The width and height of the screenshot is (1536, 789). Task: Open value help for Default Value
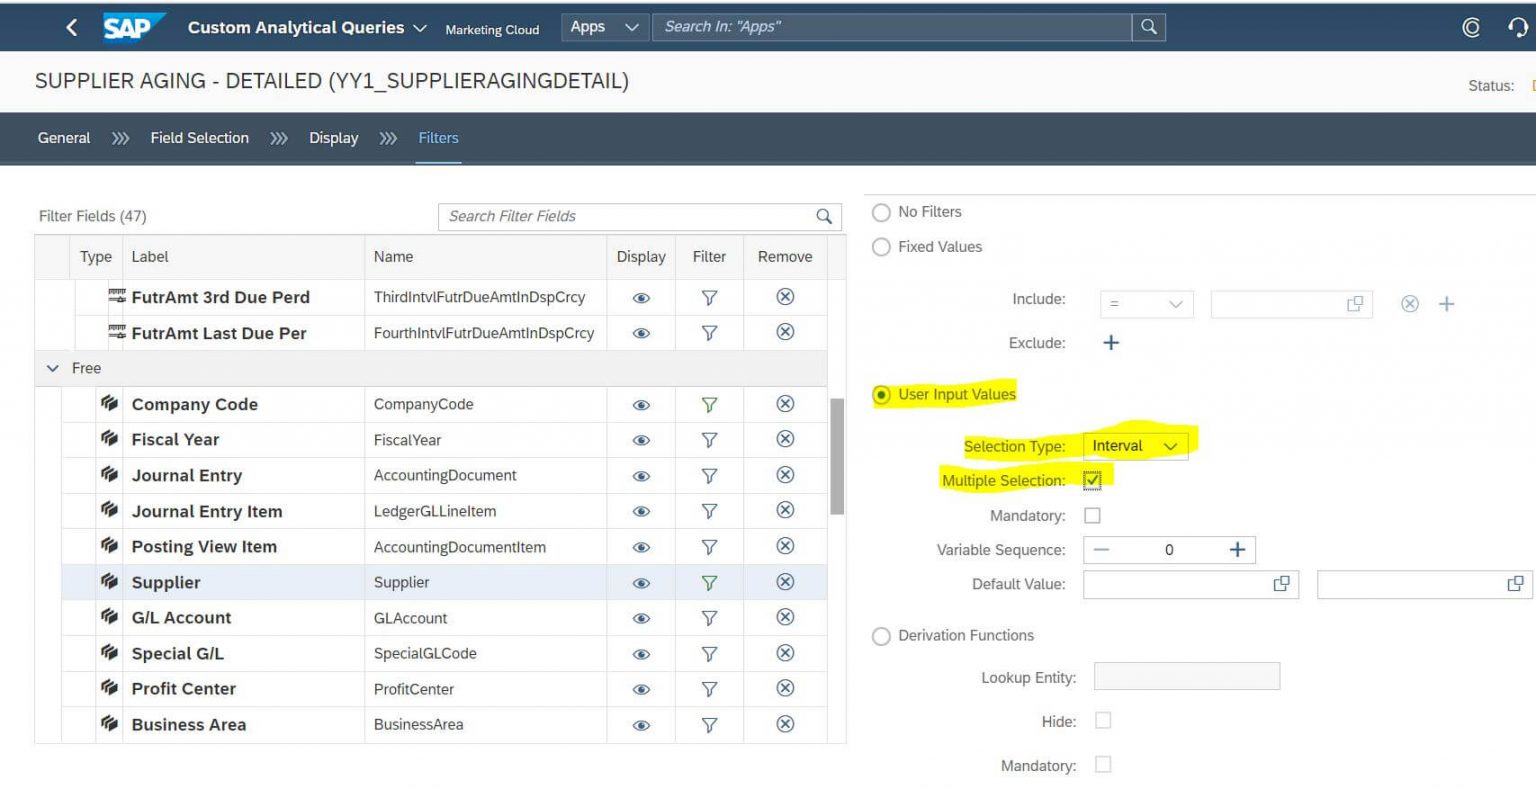(x=1281, y=584)
